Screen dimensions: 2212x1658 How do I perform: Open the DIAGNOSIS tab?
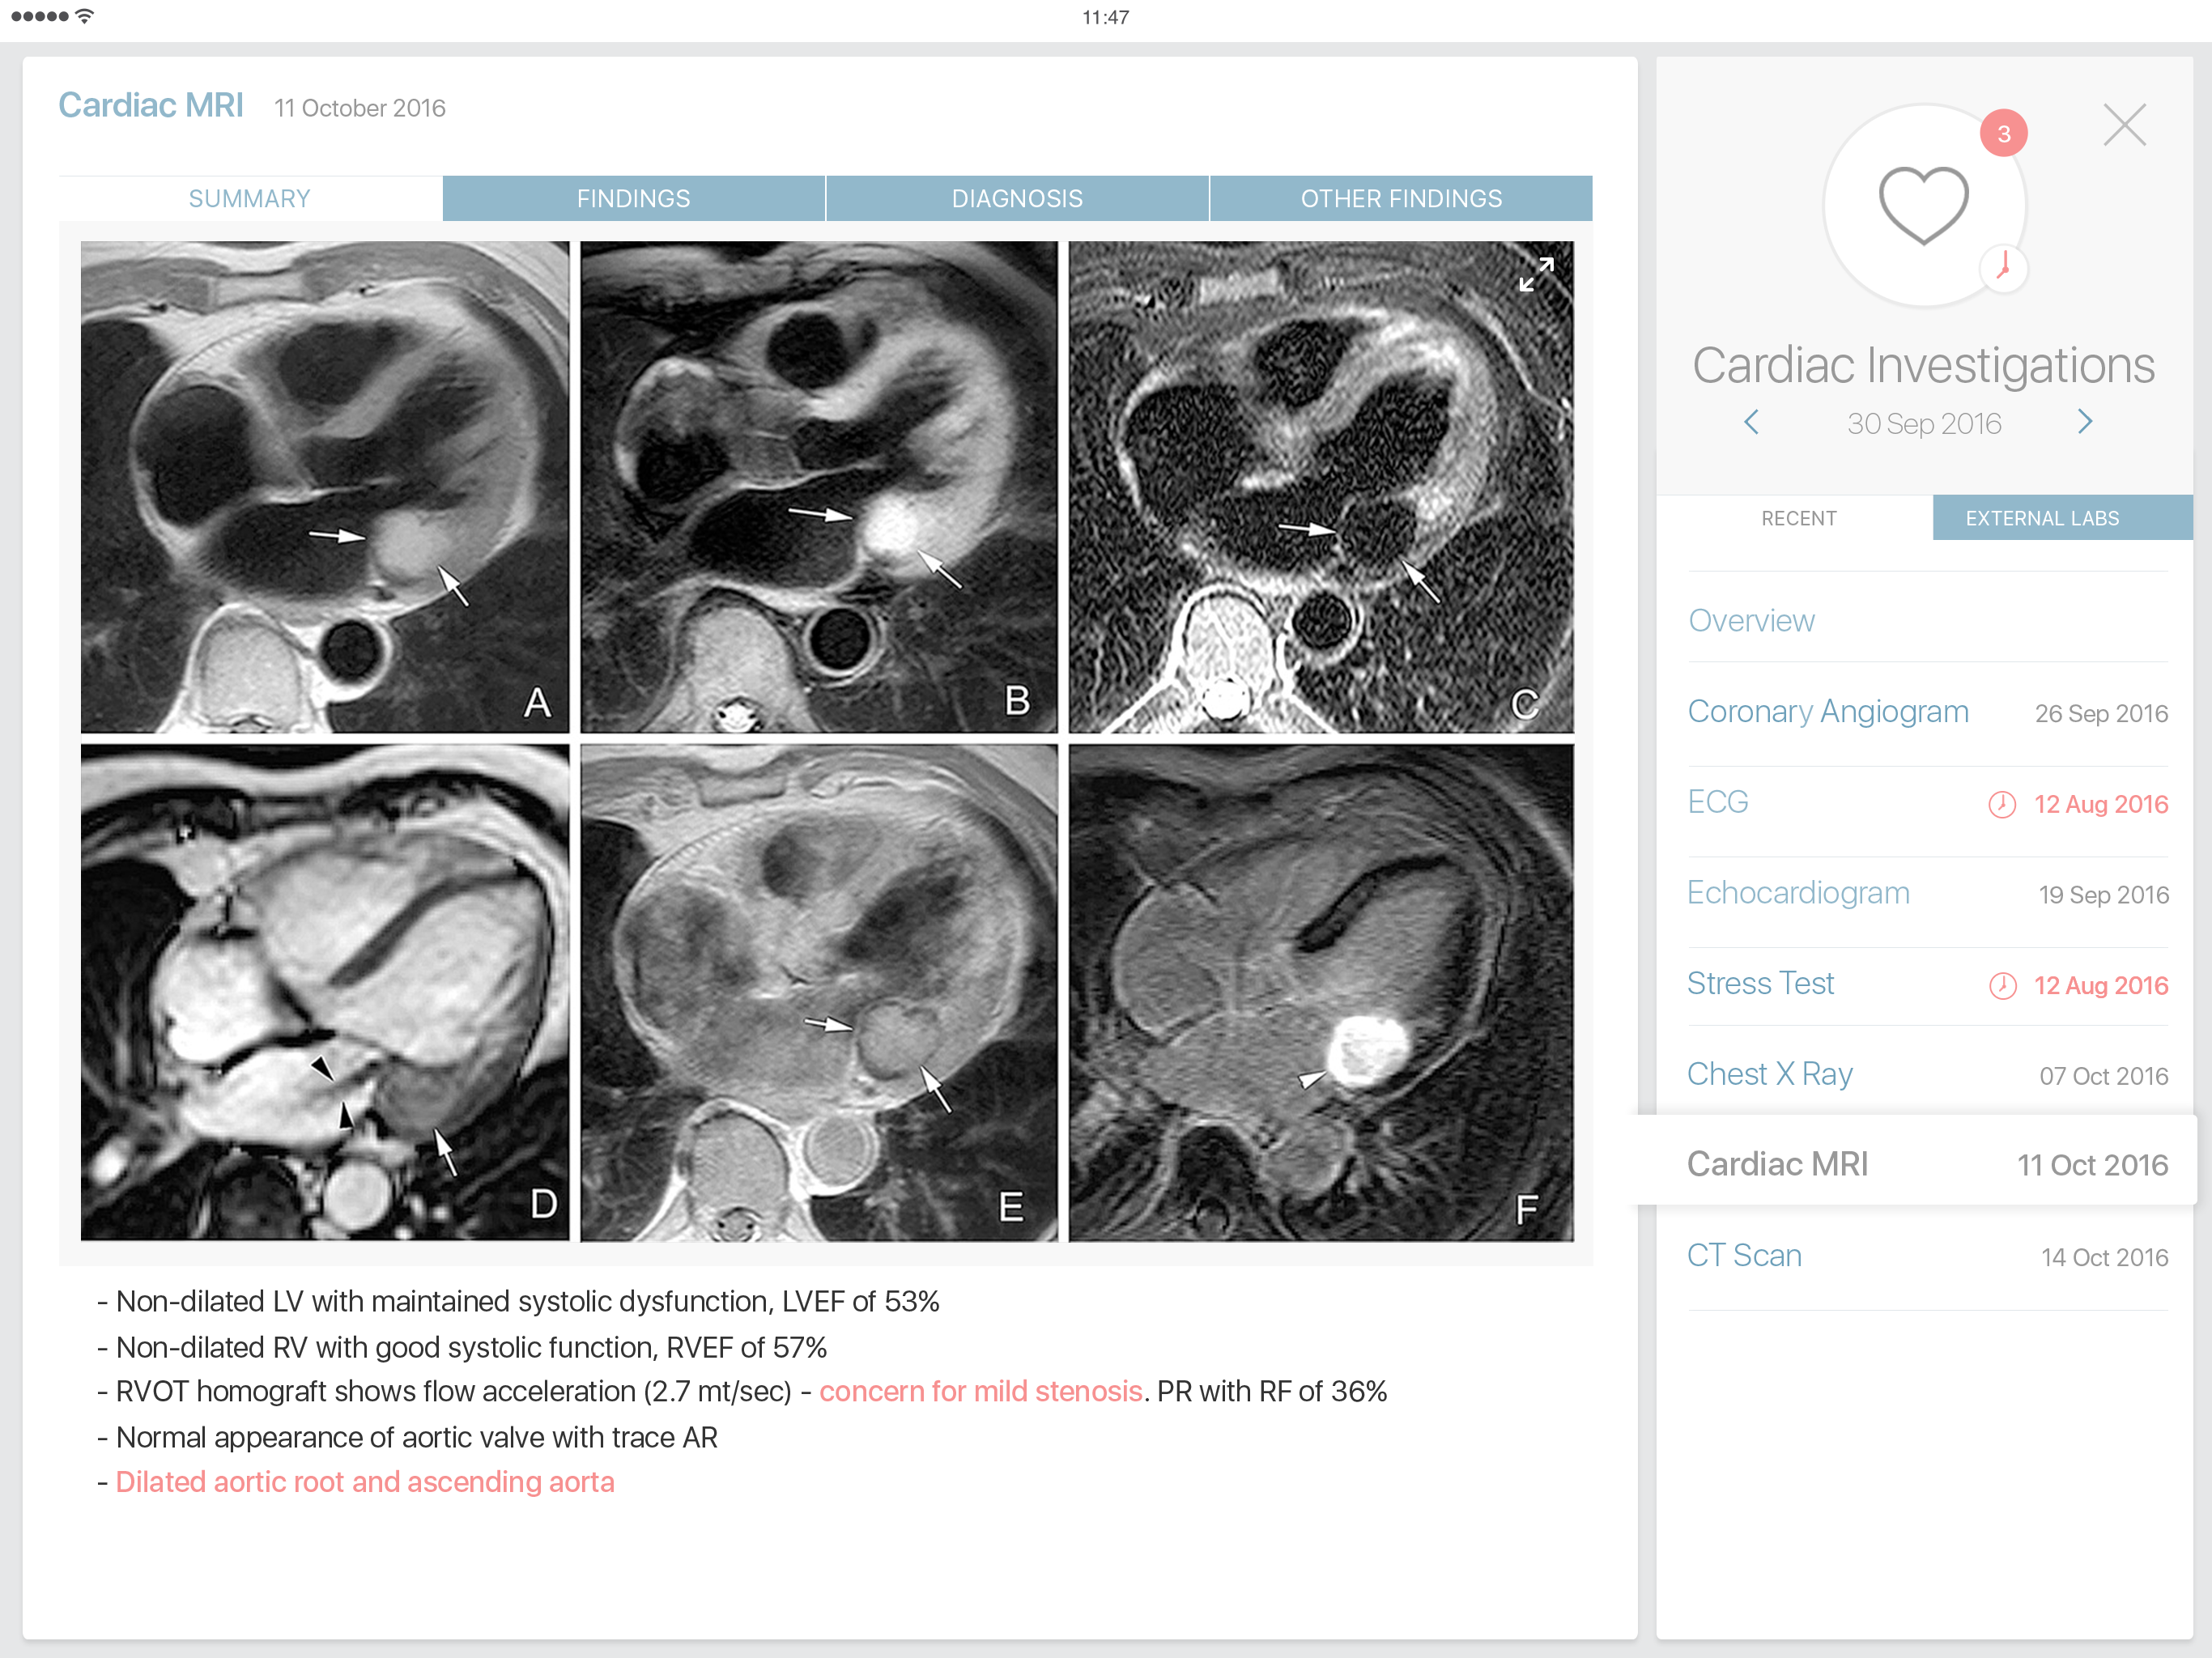[x=1017, y=198]
